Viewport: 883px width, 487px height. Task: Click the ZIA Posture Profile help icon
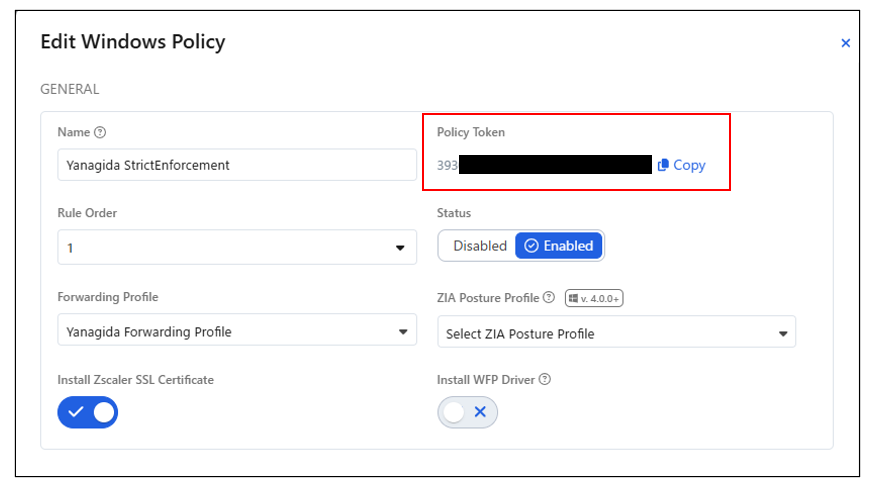(x=548, y=298)
